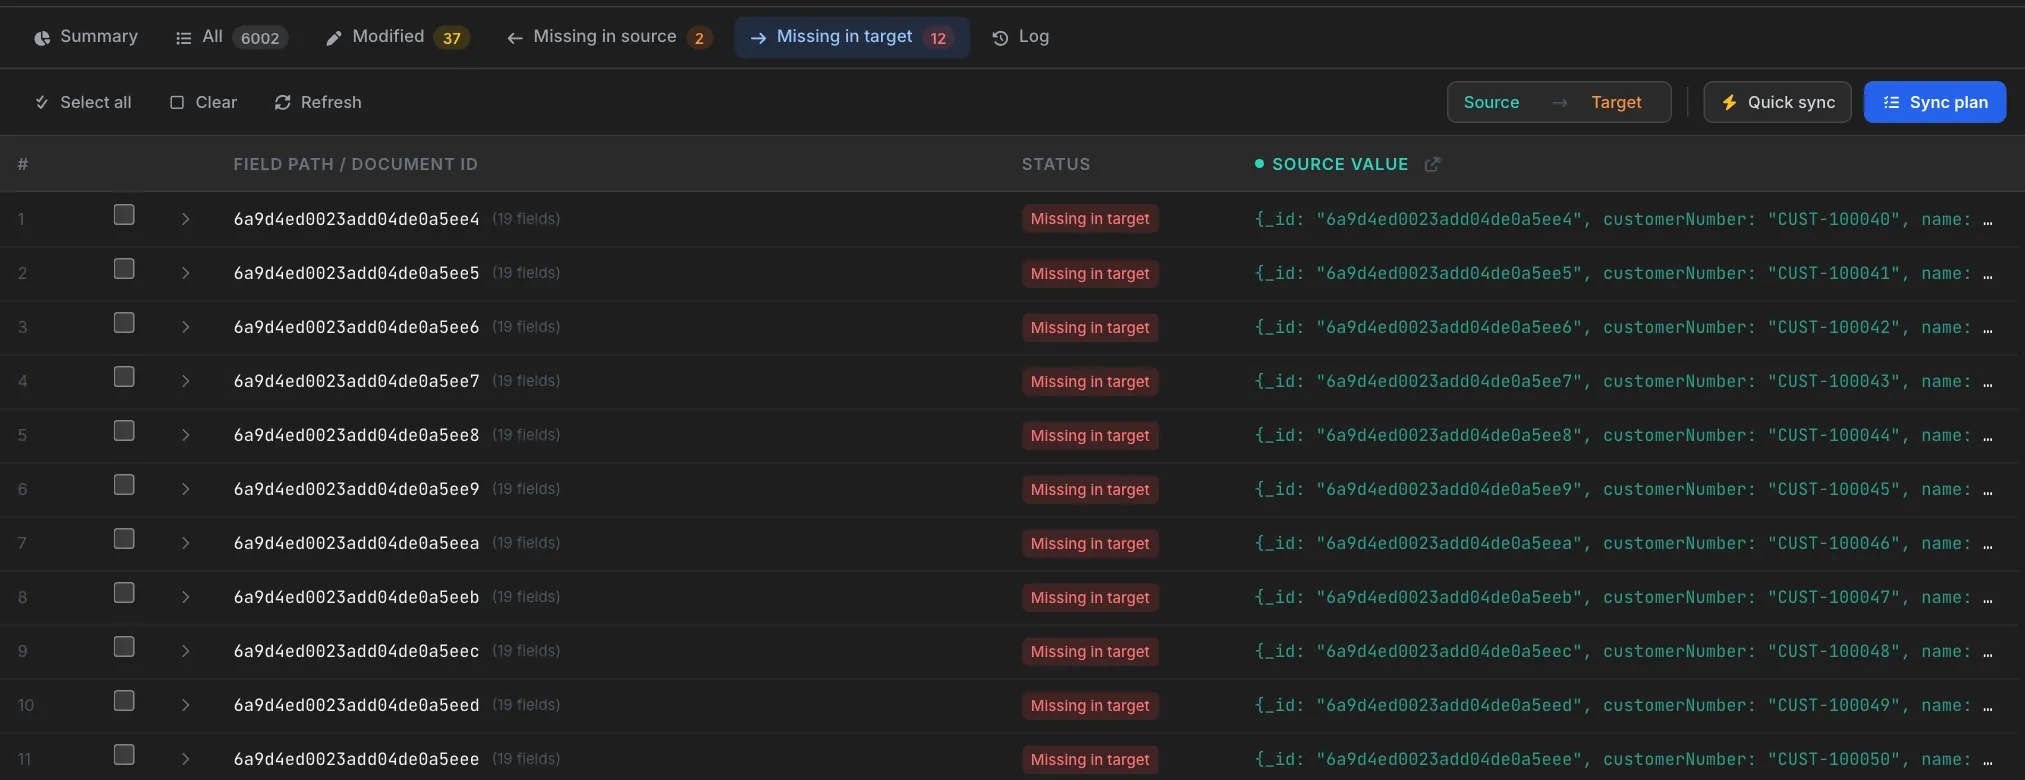Click the source value containing CUST-100049
The height and width of the screenshot is (780, 2025).
(1623, 705)
